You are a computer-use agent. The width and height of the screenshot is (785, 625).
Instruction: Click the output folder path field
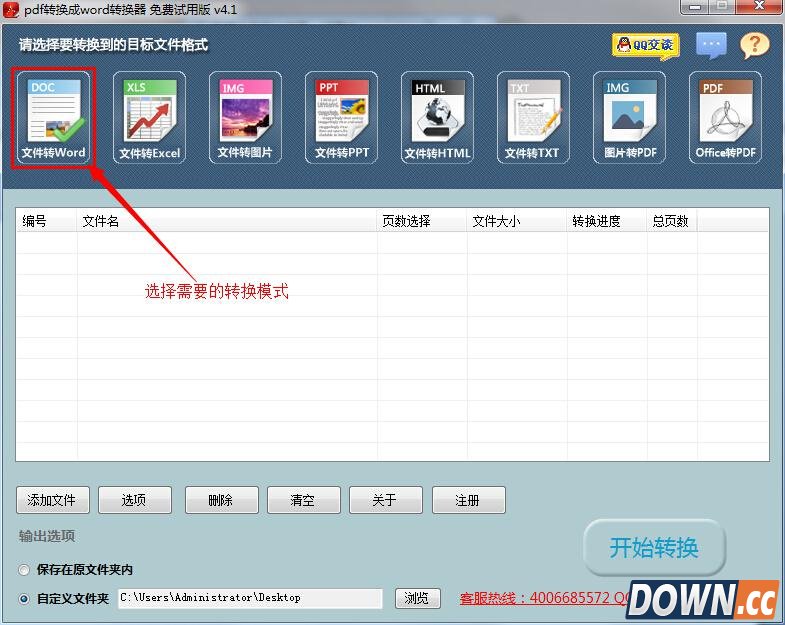[x=250, y=598]
